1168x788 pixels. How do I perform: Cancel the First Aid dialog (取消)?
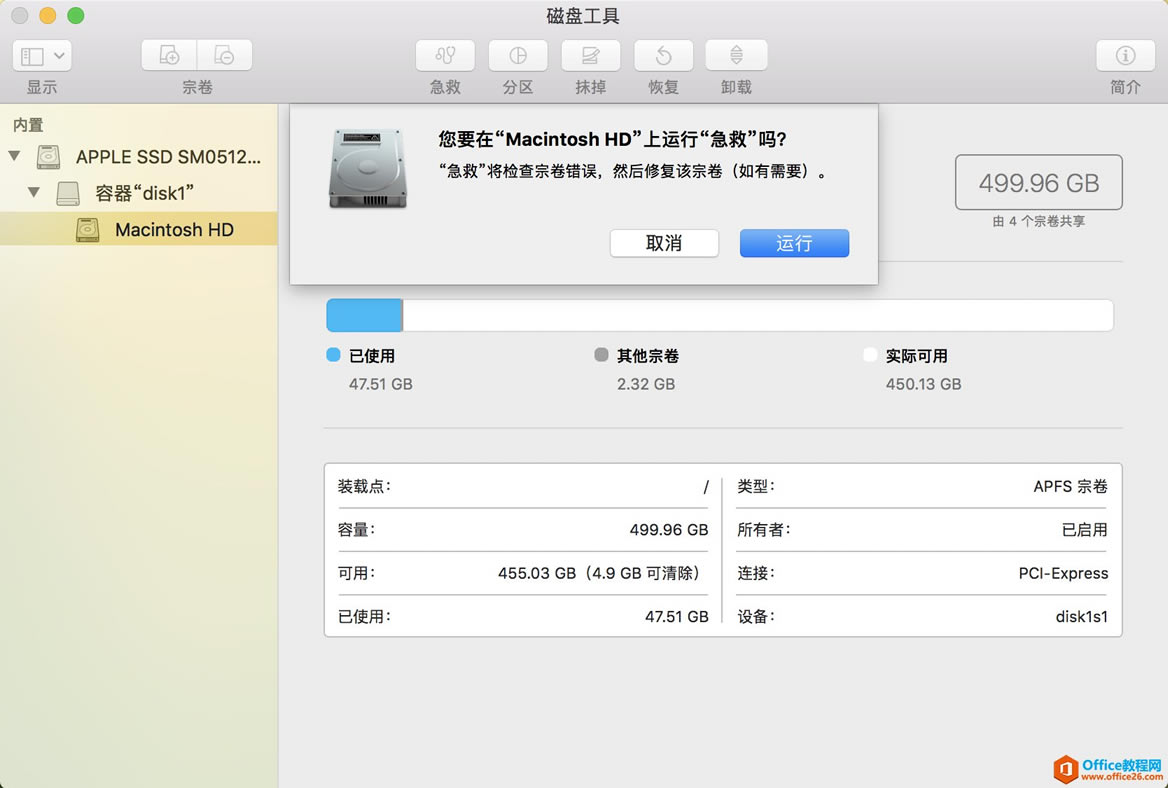(x=664, y=244)
